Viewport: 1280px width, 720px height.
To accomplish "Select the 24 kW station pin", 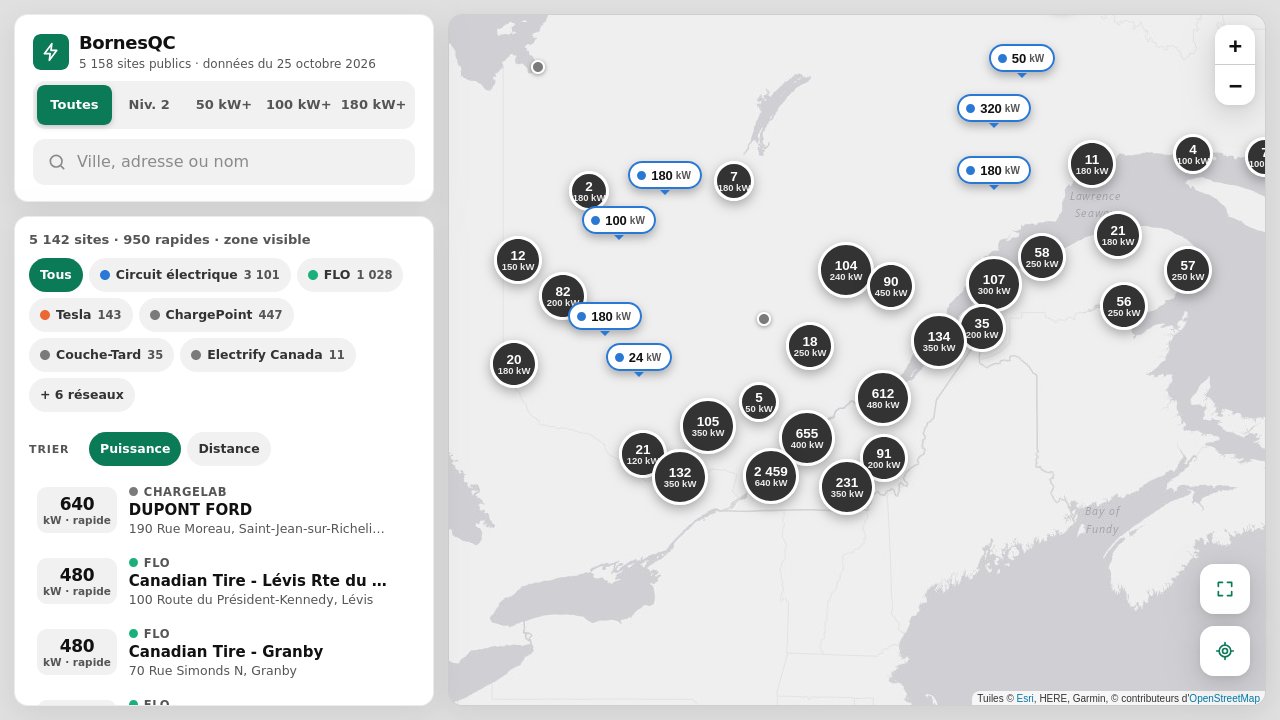I will click(x=639, y=357).
